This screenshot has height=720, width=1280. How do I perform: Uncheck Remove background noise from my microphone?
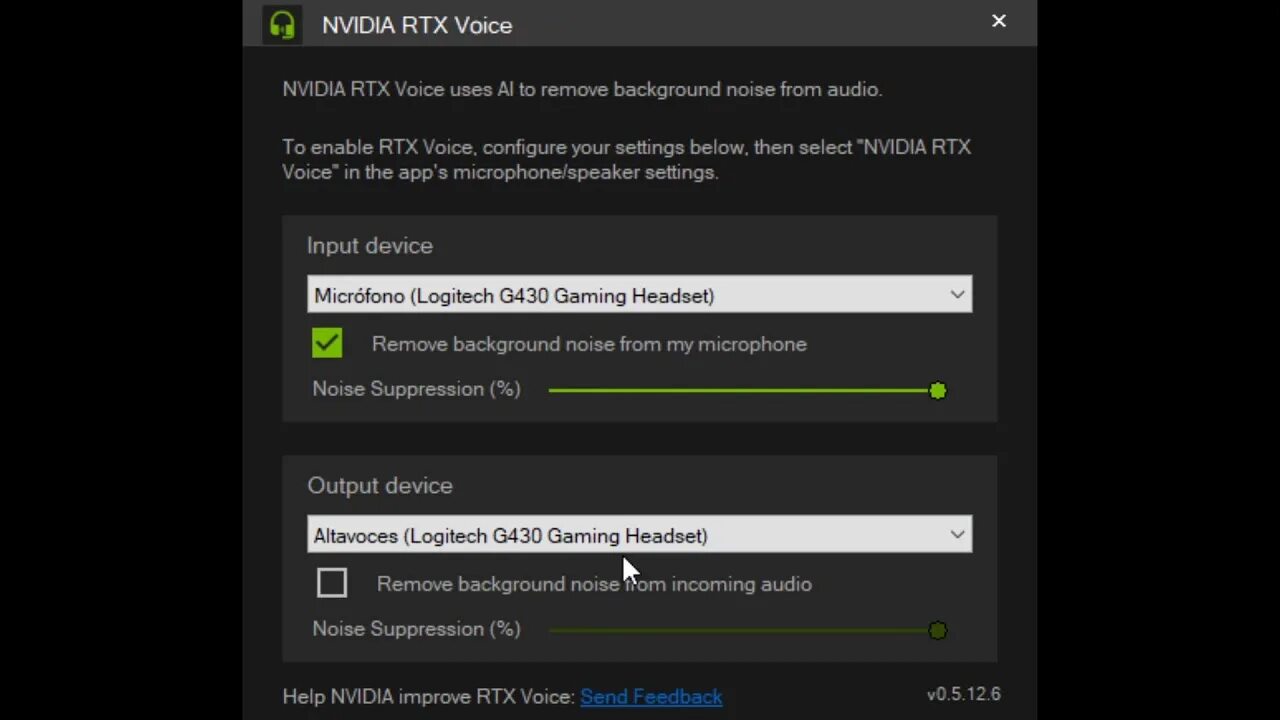click(x=327, y=343)
